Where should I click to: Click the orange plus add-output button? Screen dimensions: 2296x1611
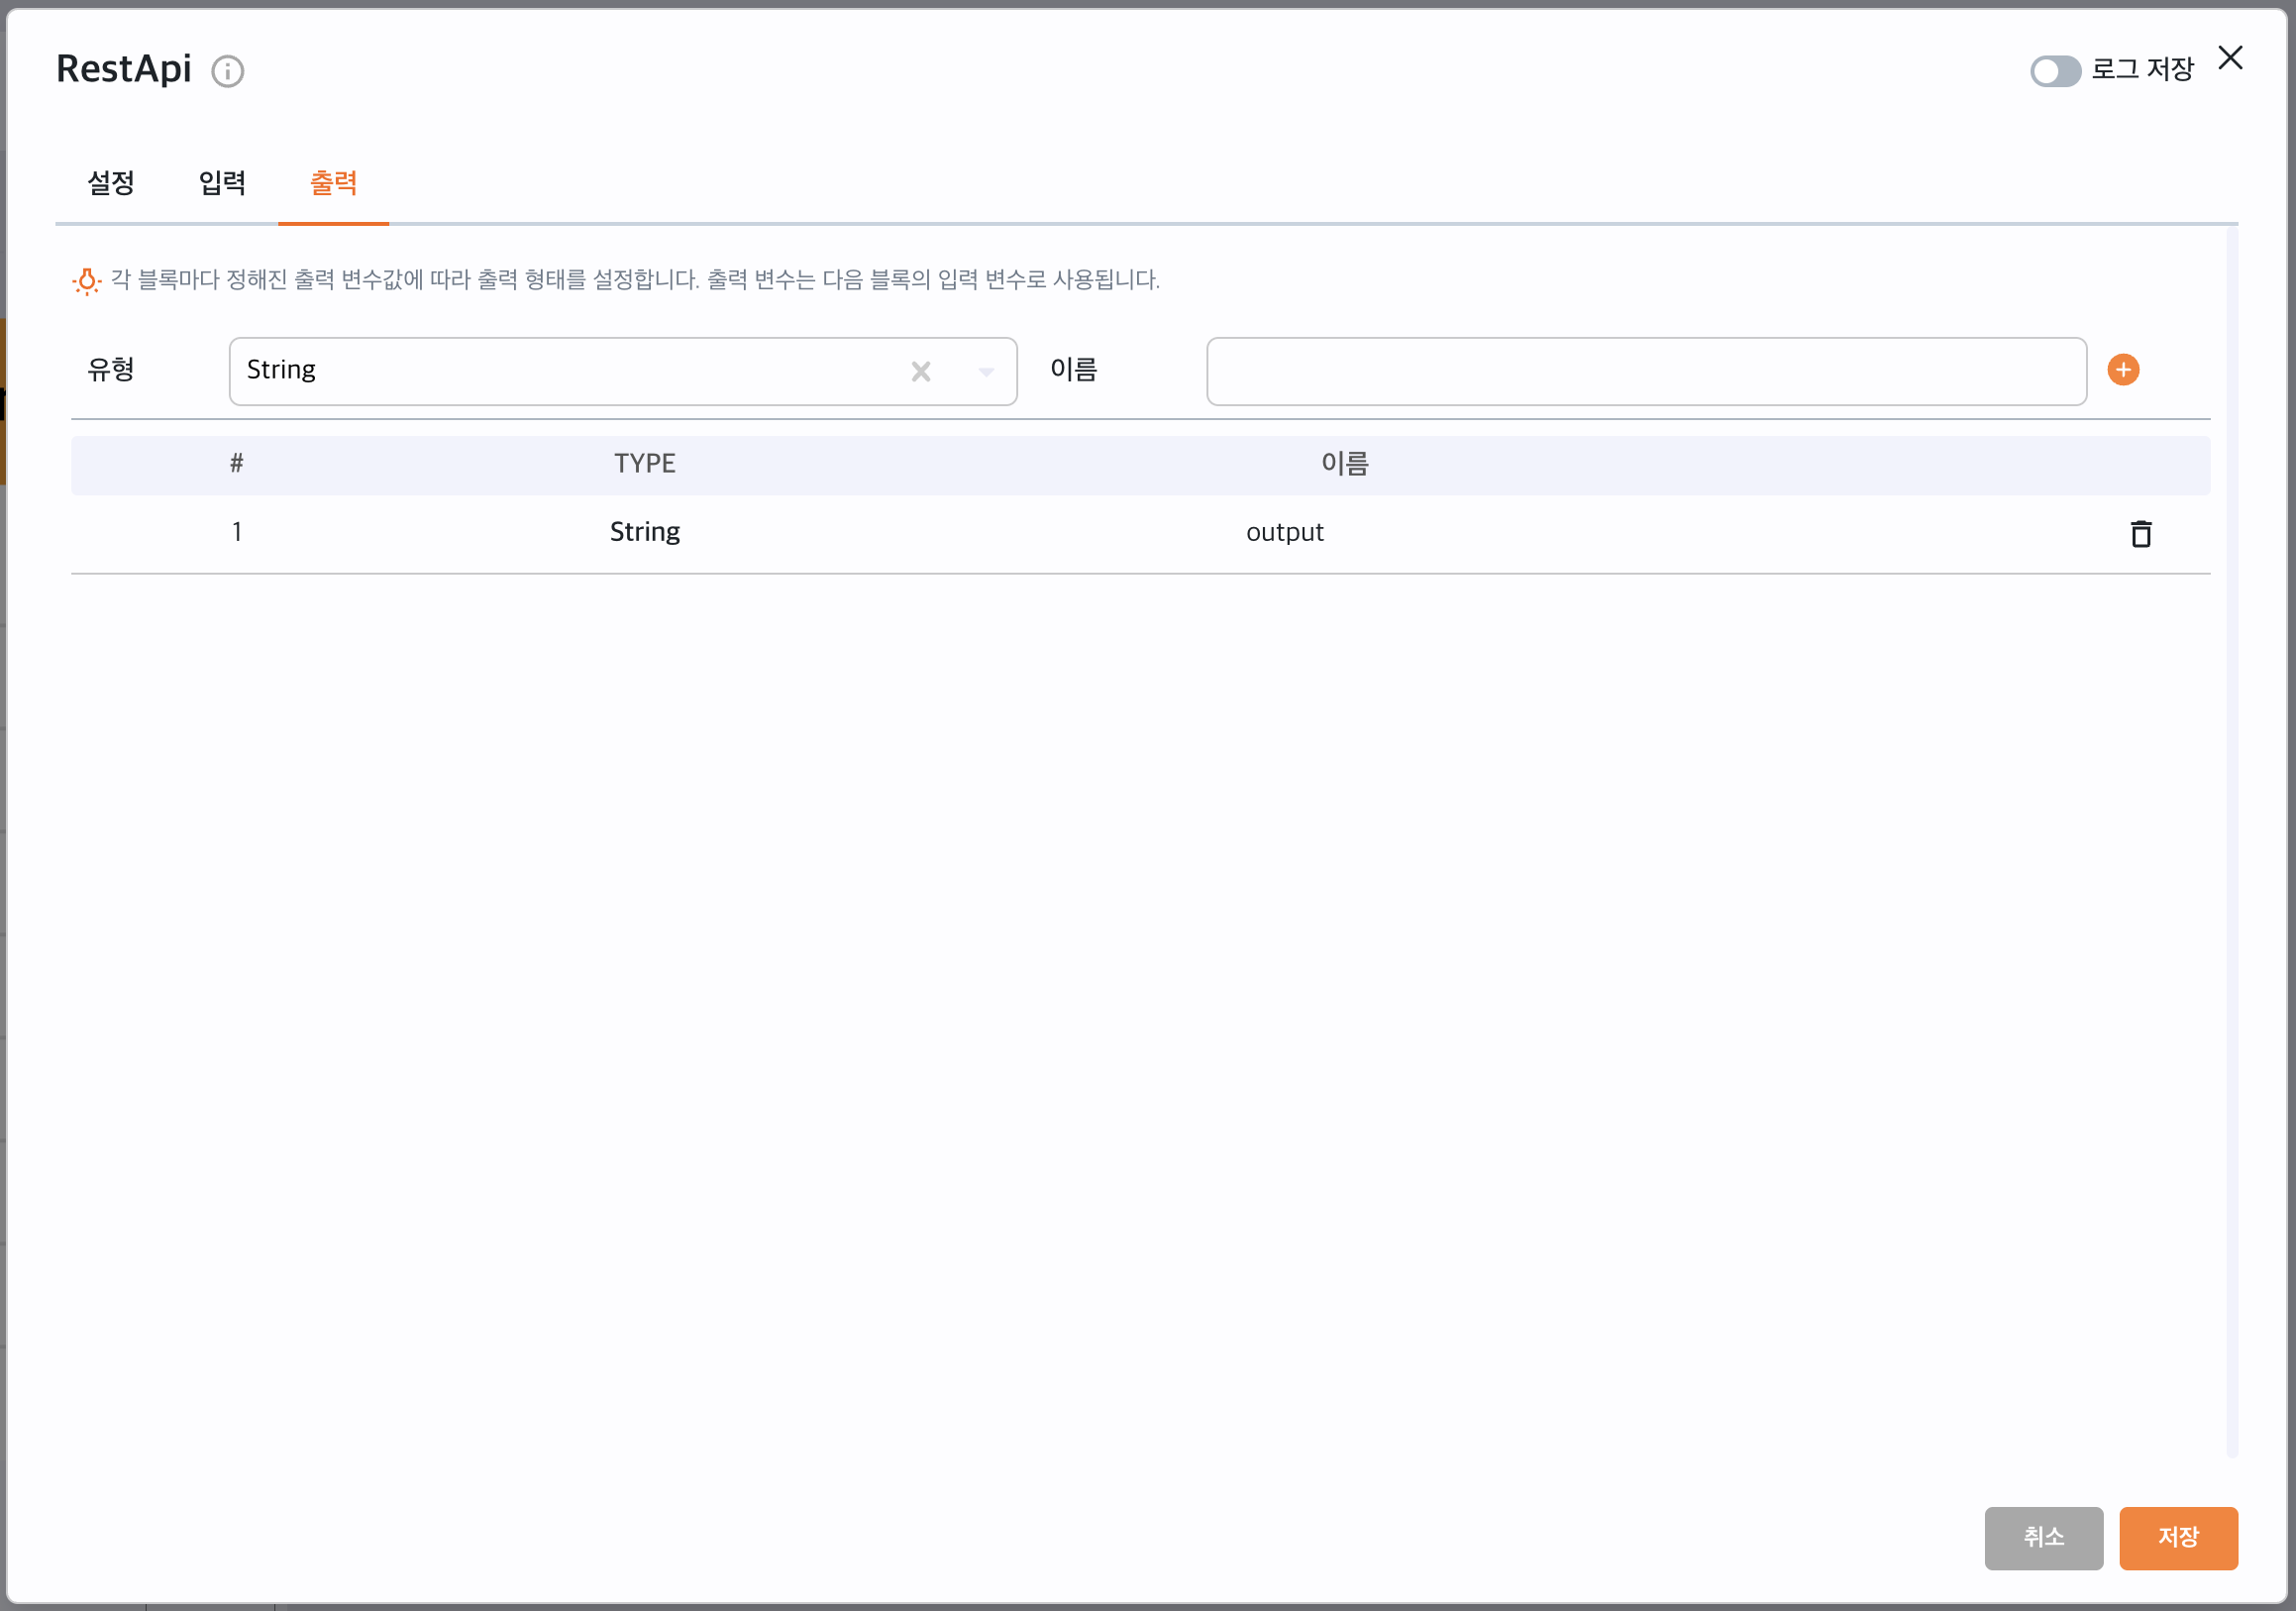point(2122,370)
